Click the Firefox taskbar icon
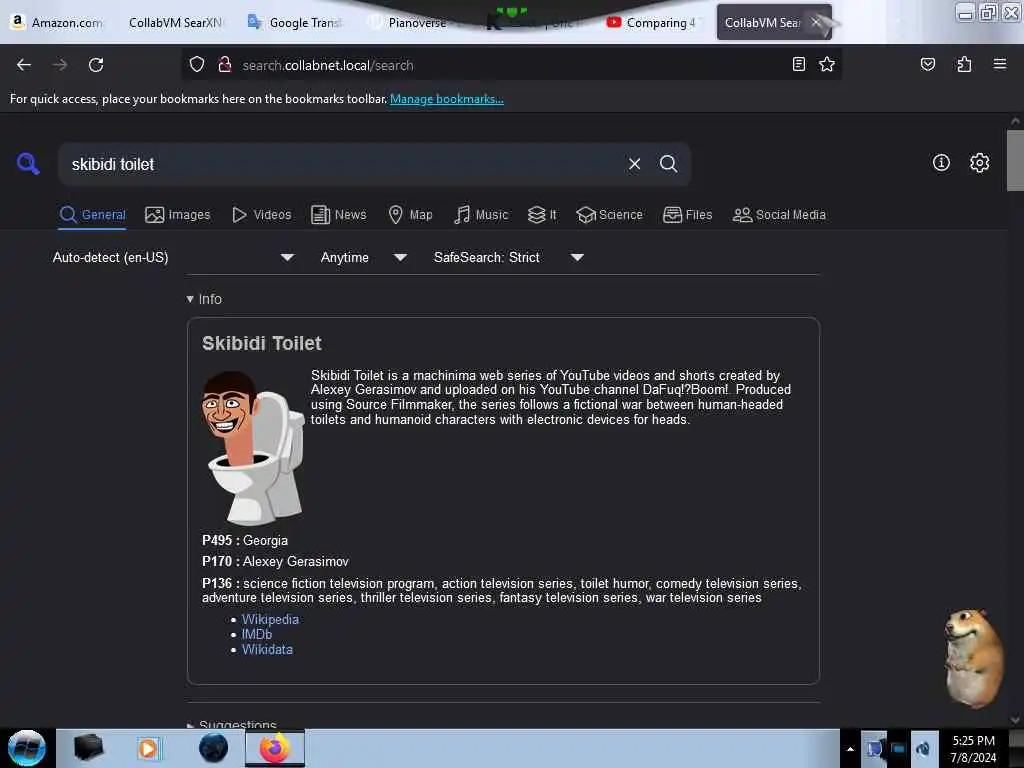Viewport: 1024px width, 768px height. coord(275,748)
